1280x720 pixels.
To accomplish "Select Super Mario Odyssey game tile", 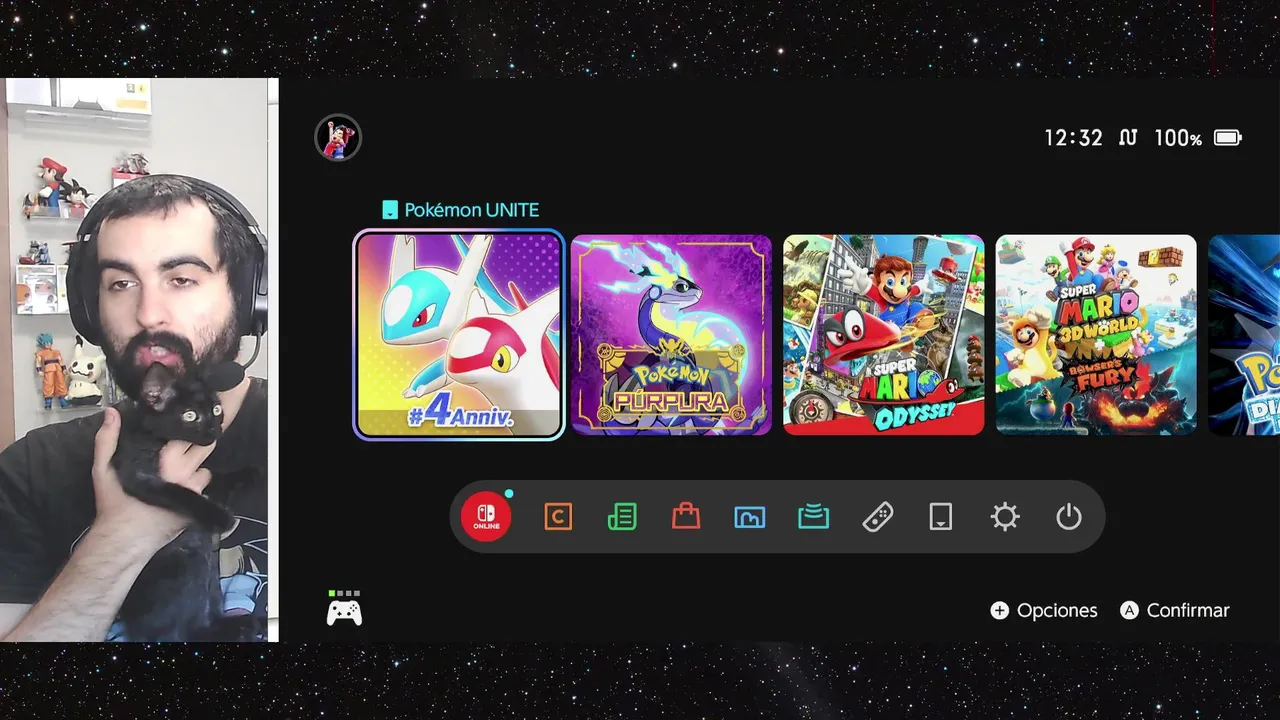I will pyautogui.click(x=884, y=335).
